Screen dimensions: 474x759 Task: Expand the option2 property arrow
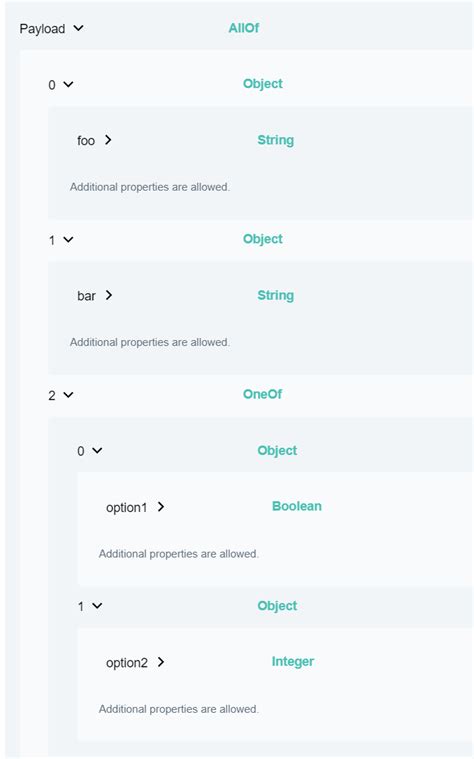pos(161,662)
